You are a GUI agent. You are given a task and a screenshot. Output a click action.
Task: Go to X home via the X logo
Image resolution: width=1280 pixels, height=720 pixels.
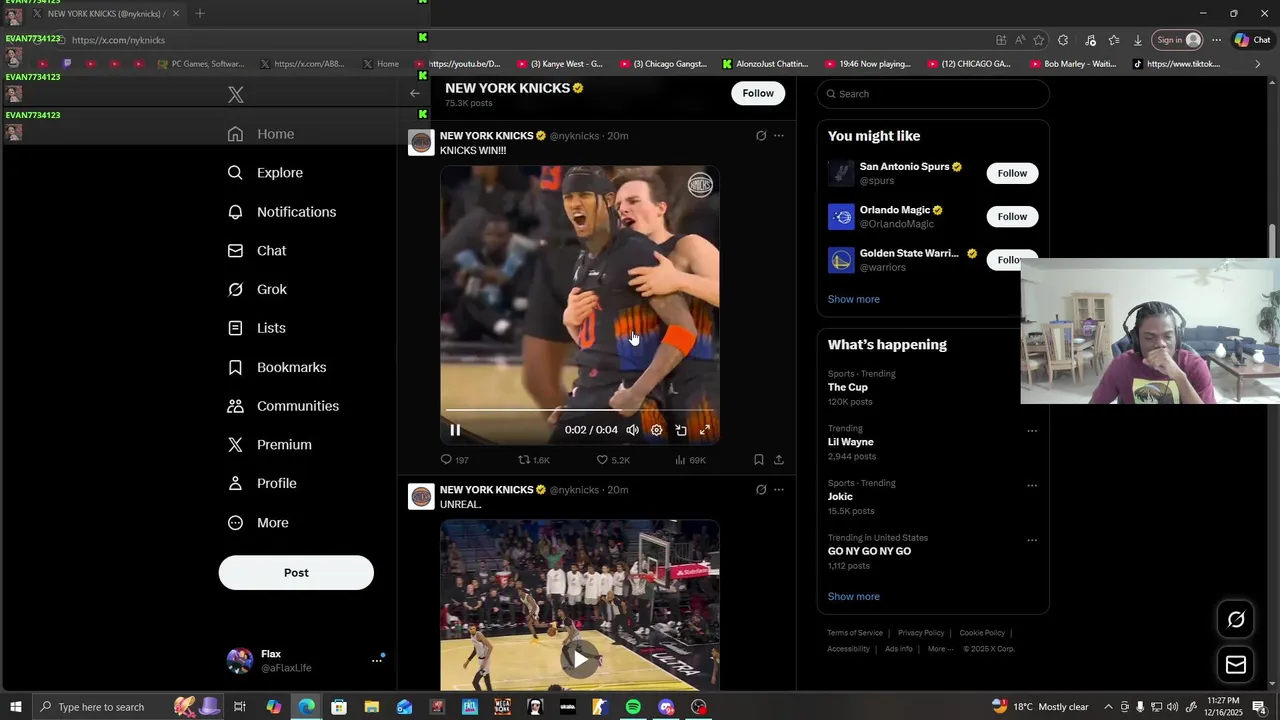click(235, 95)
